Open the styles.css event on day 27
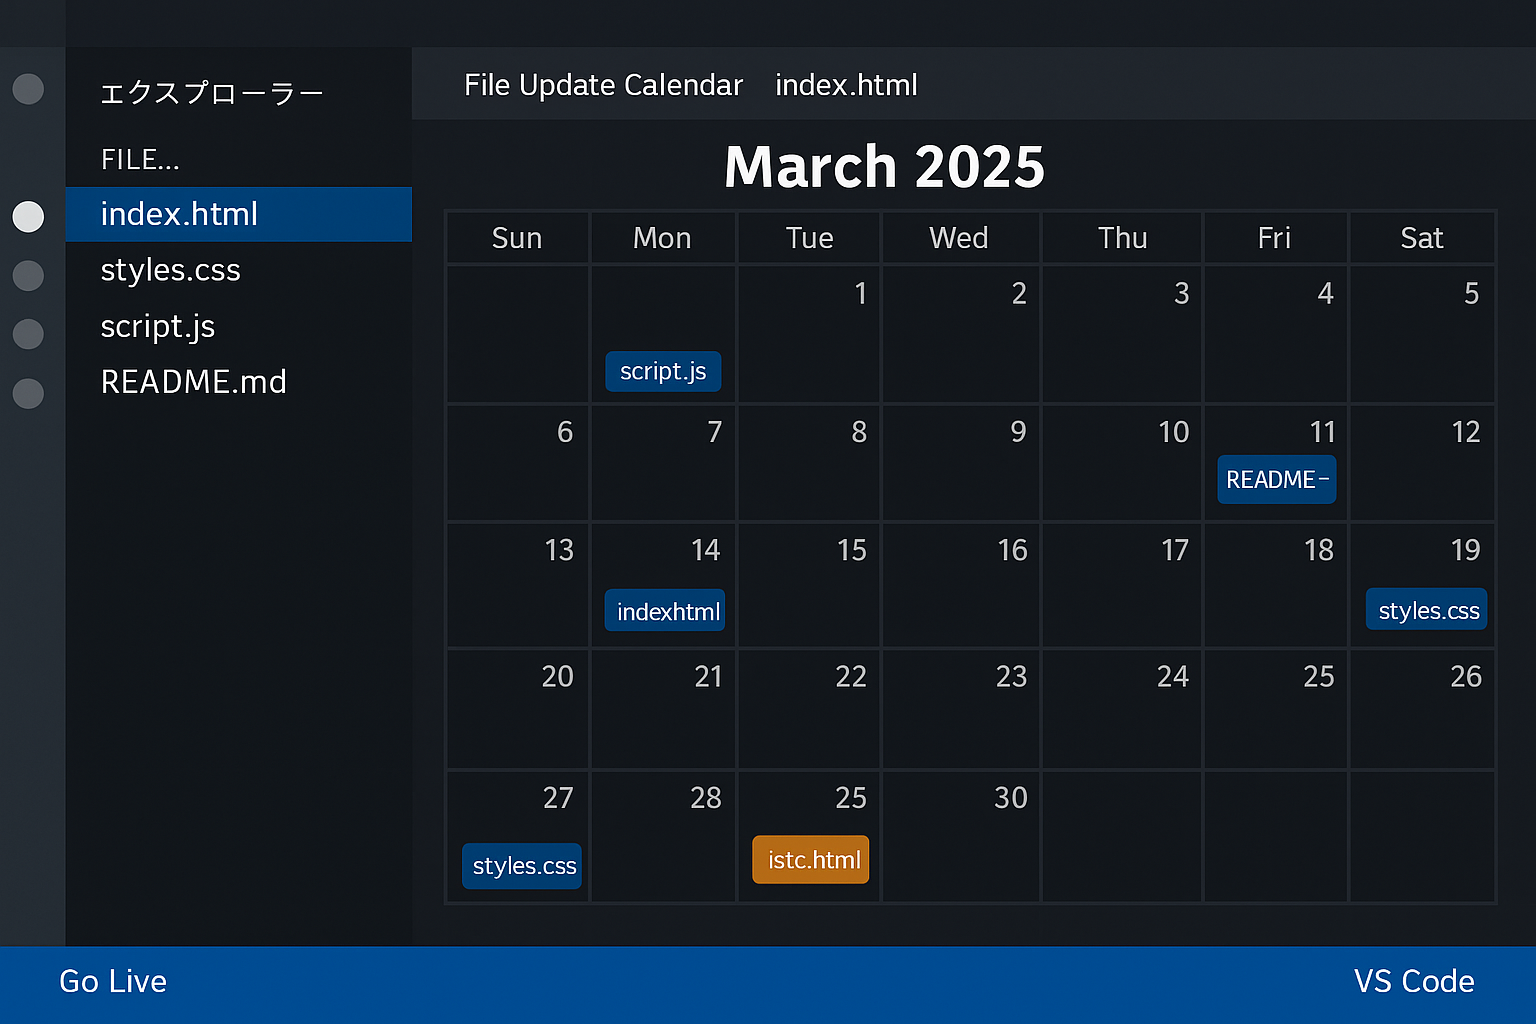The height and width of the screenshot is (1024, 1536). pos(522,866)
